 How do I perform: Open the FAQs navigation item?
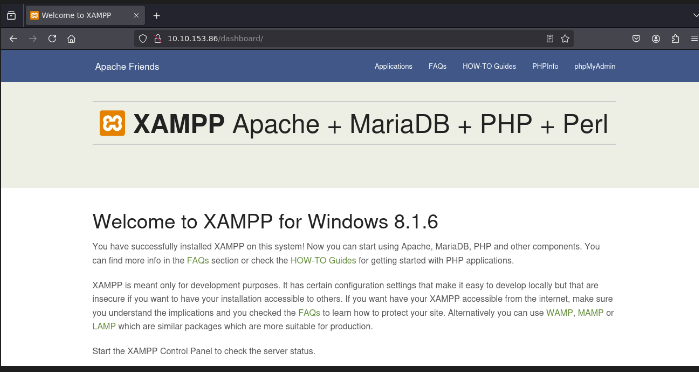(x=437, y=66)
